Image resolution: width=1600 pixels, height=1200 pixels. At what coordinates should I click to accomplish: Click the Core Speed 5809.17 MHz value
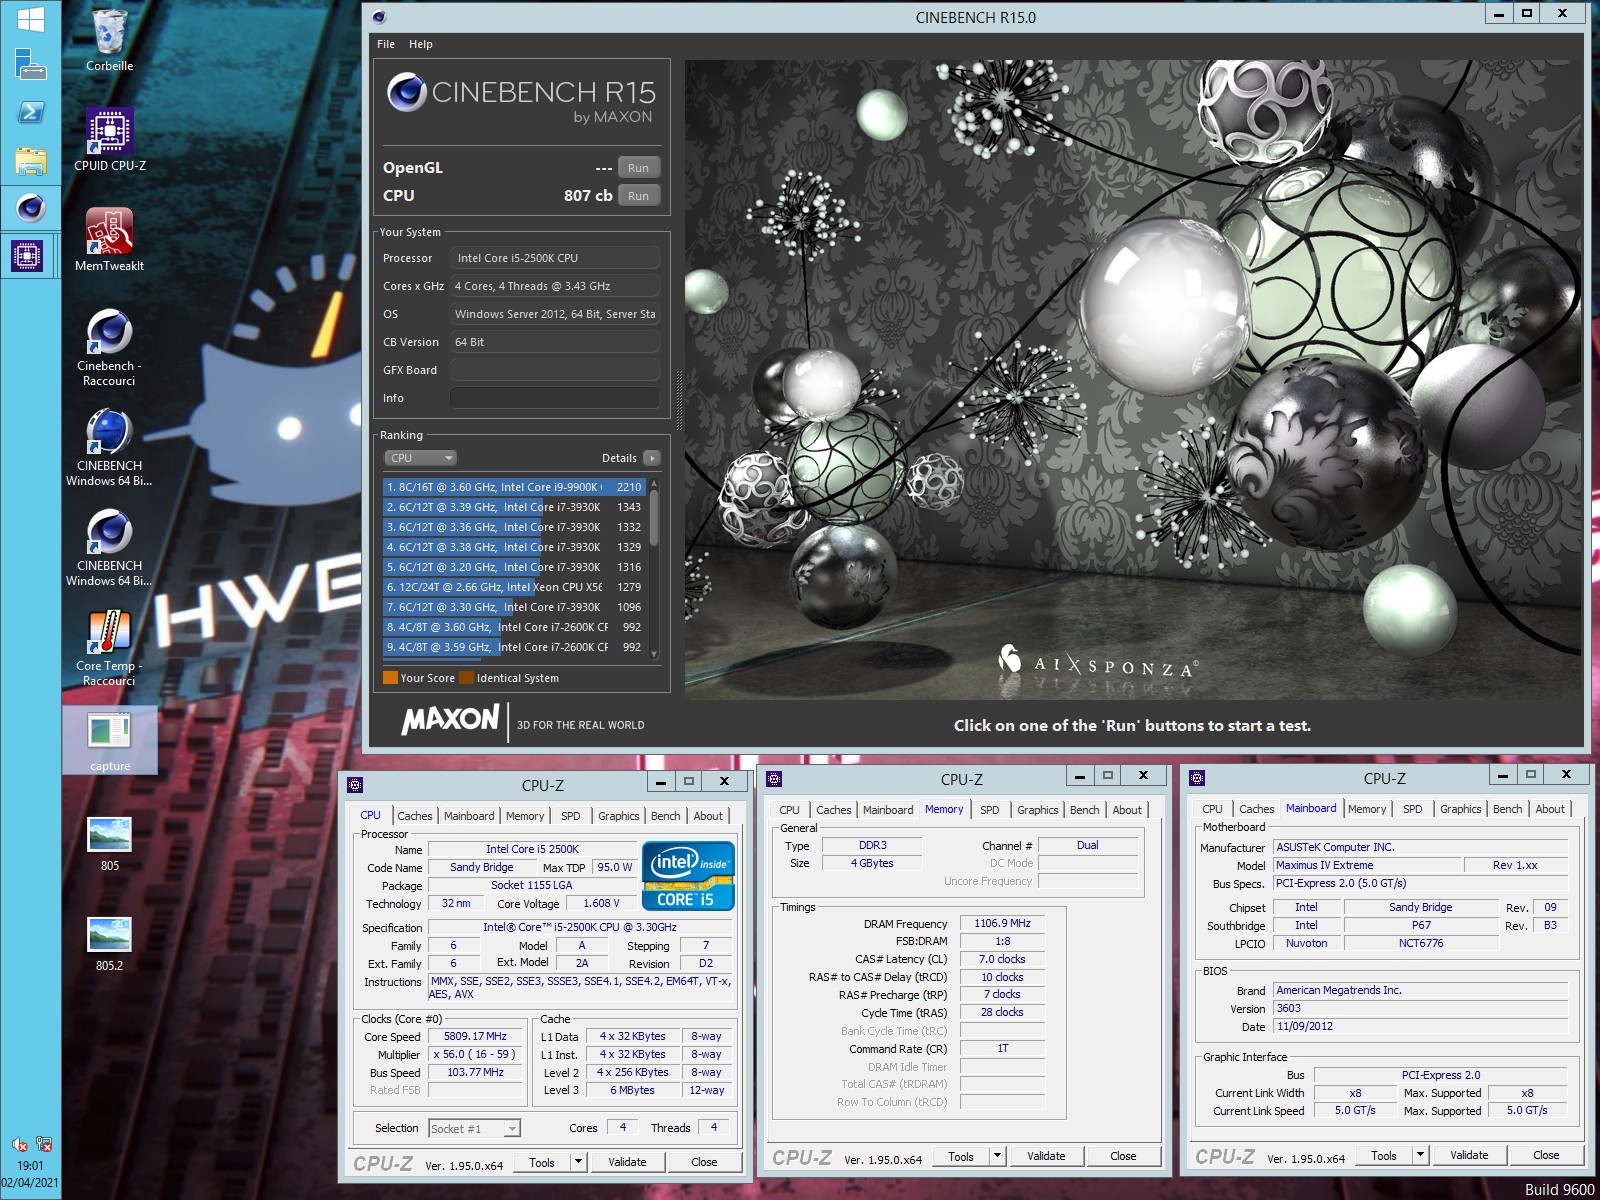[475, 1037]
